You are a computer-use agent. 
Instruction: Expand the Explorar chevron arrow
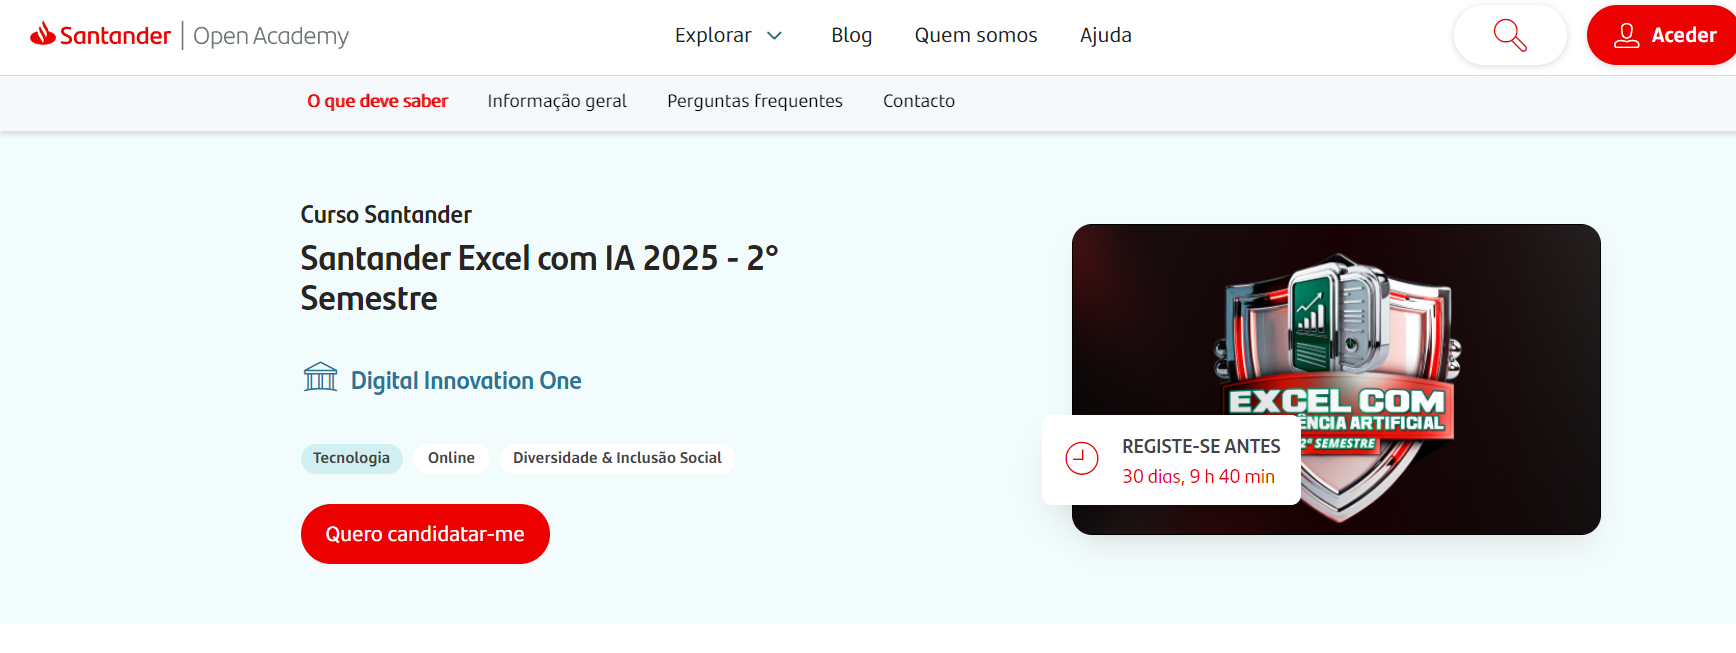pos(774,36)
